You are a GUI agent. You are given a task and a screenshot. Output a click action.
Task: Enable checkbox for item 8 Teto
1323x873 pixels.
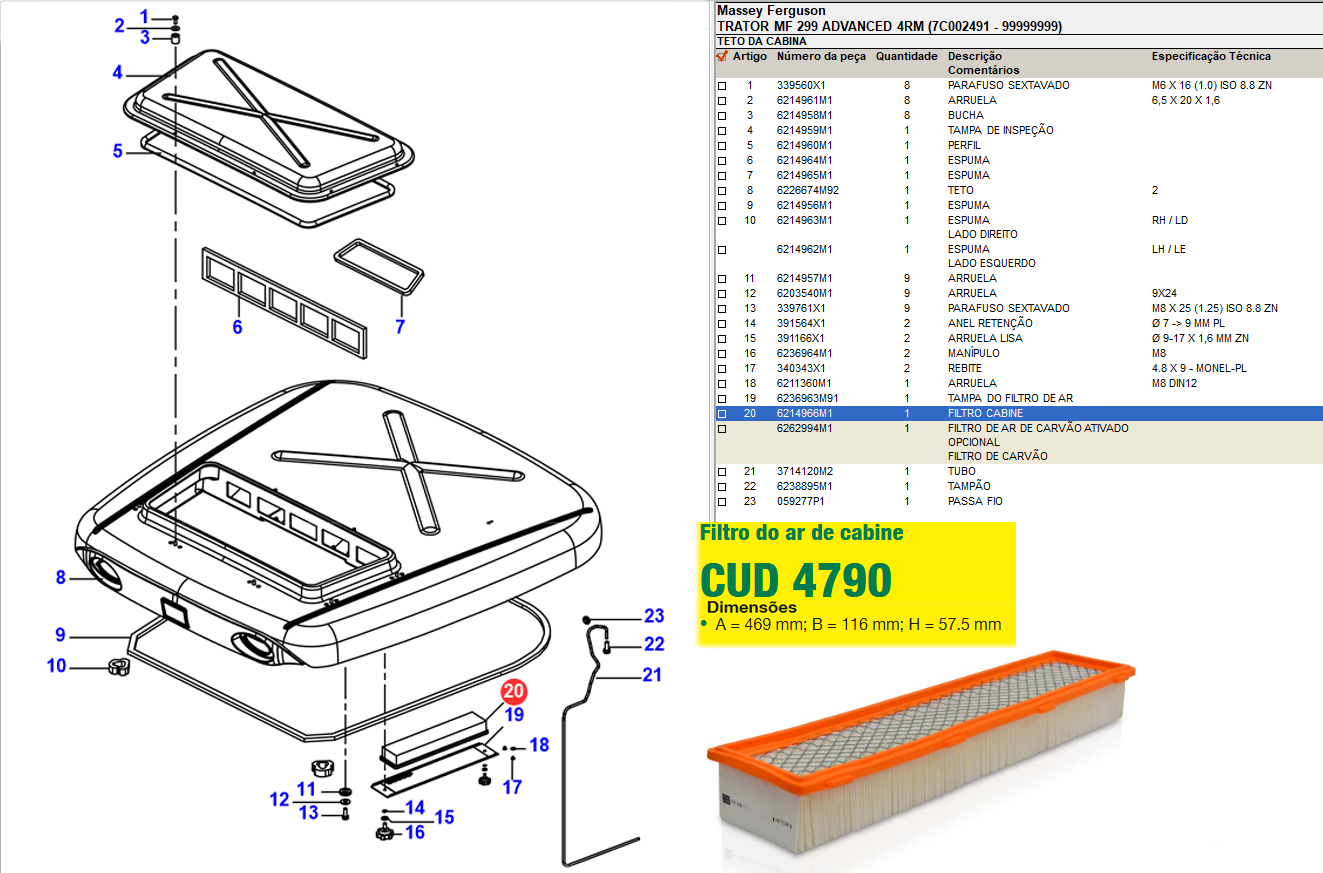722,191
